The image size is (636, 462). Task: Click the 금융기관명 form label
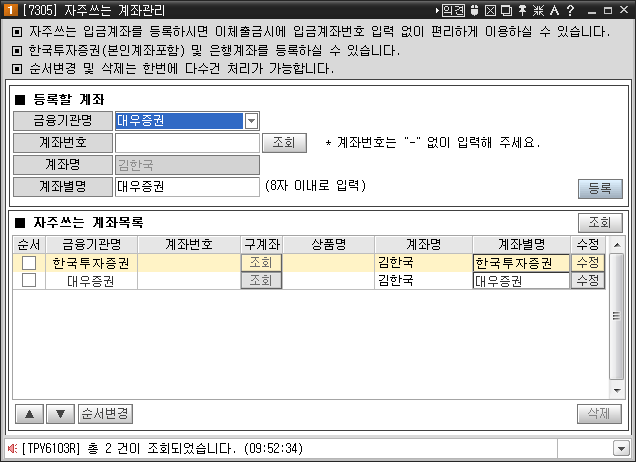(63, 121)
